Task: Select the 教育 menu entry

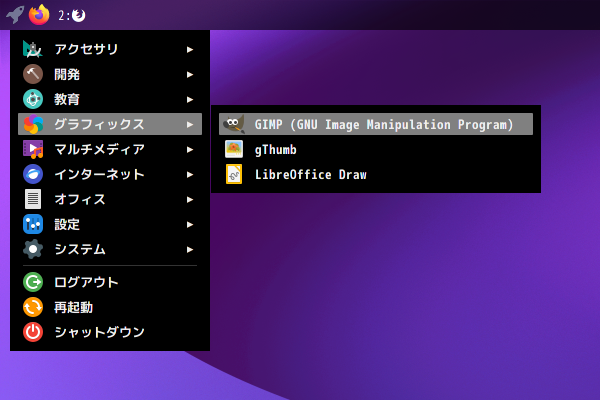Action: tap(110, 99)
